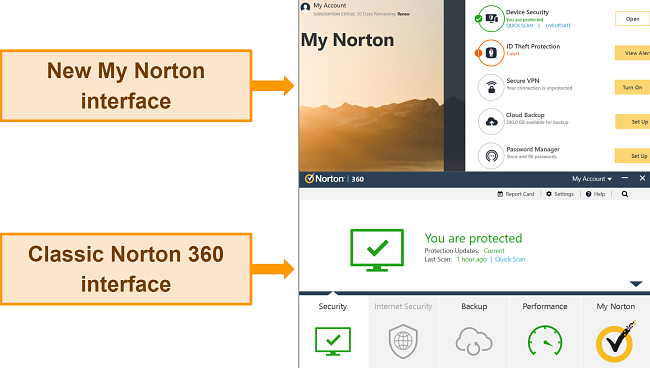Click the Performance gauge icon

[545, 341]
